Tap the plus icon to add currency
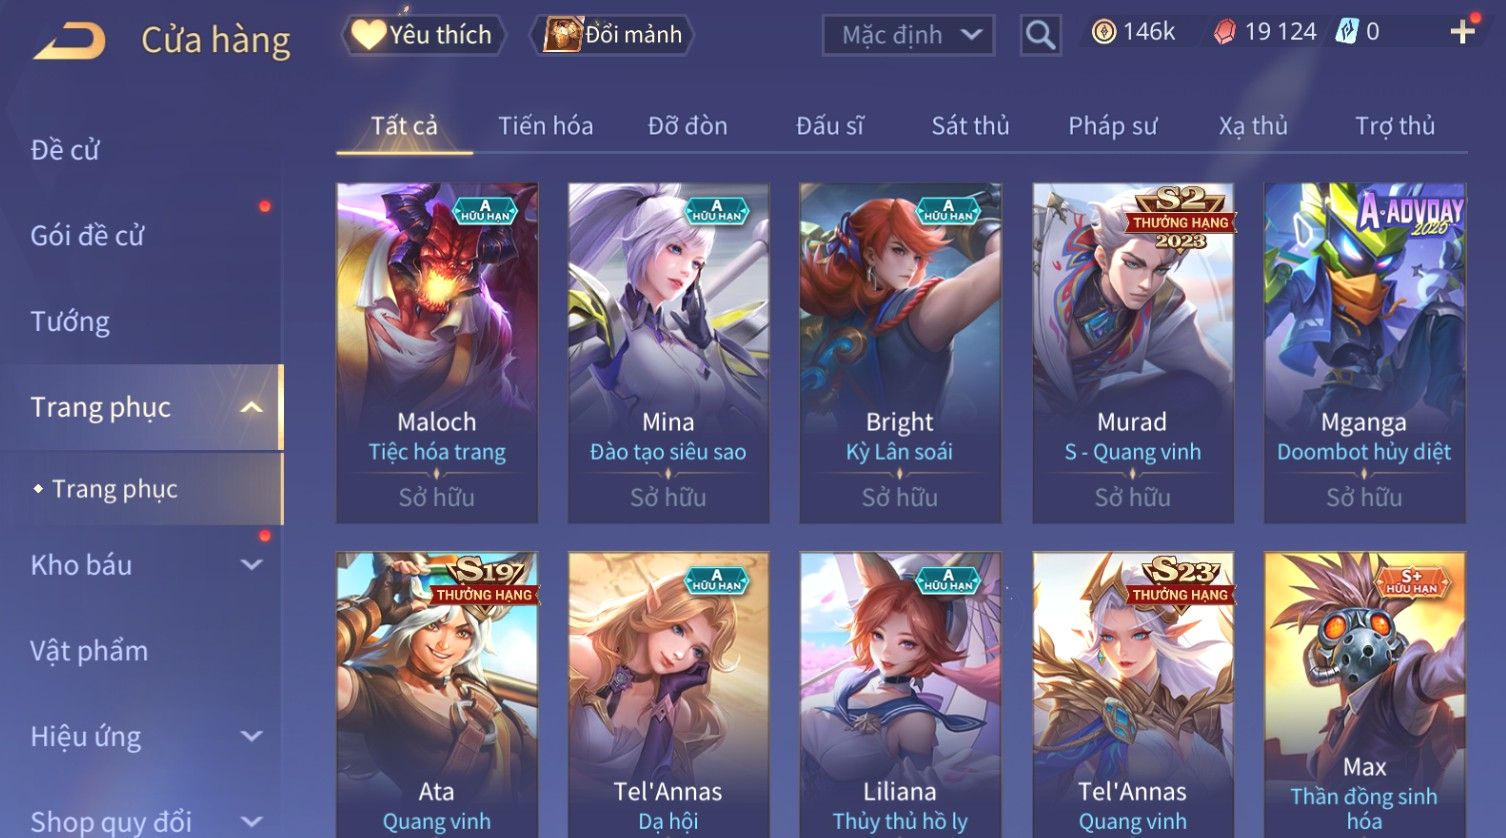 pyautogui.click(x=1462, y=32)
